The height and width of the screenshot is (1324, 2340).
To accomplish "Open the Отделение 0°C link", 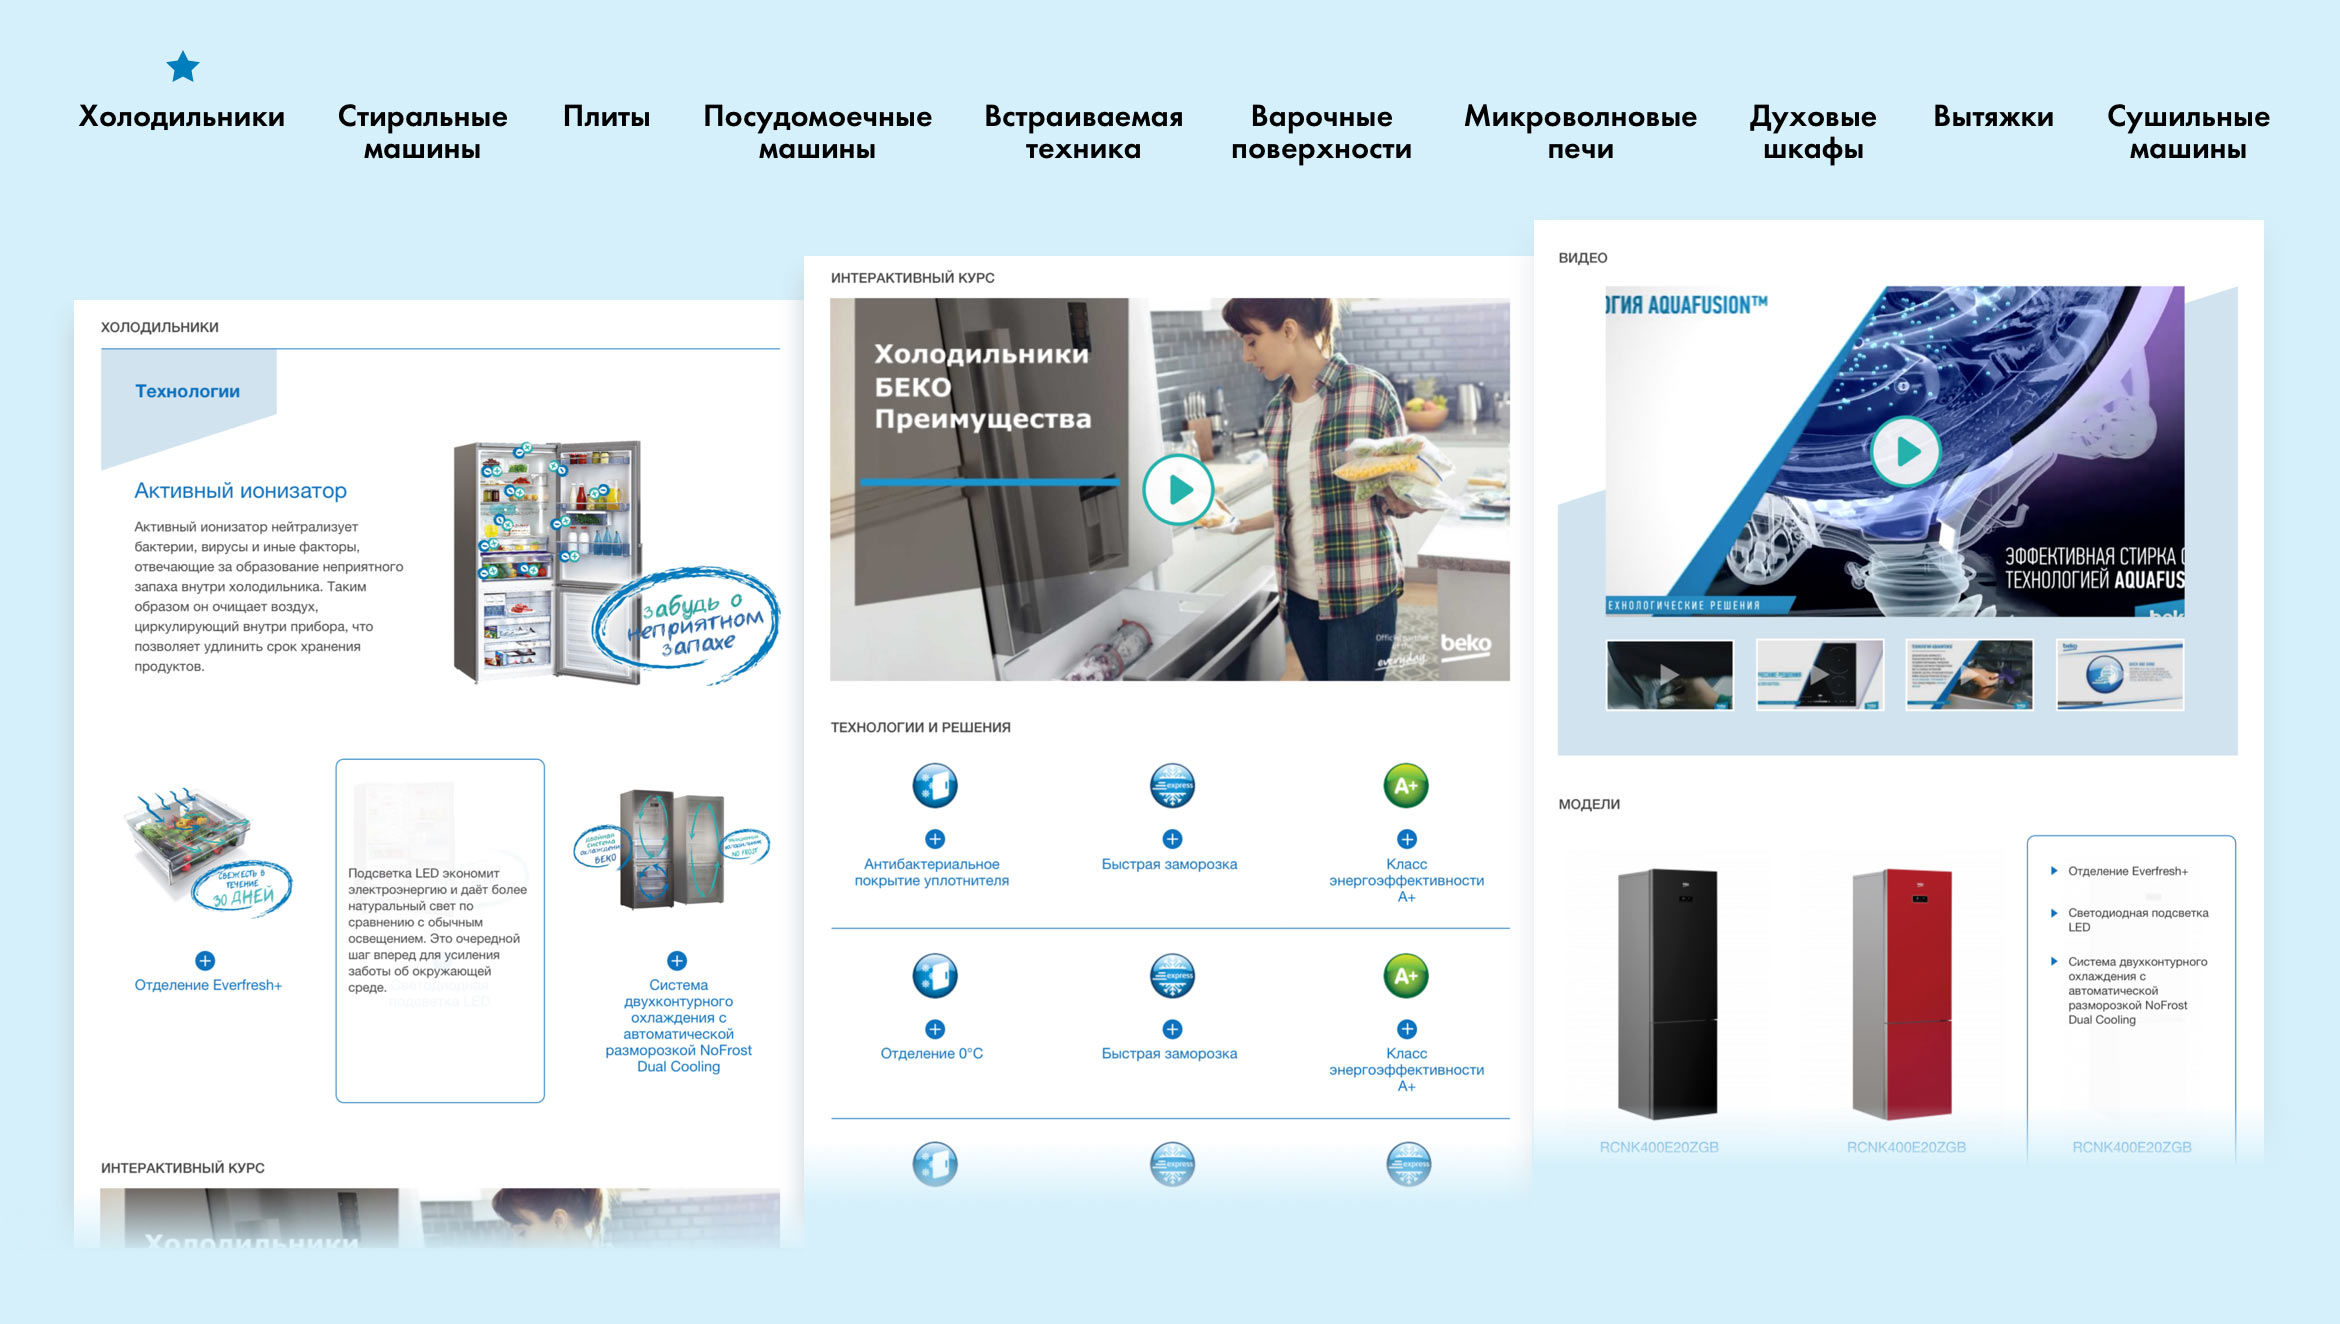I will (x=932, y=1053).
